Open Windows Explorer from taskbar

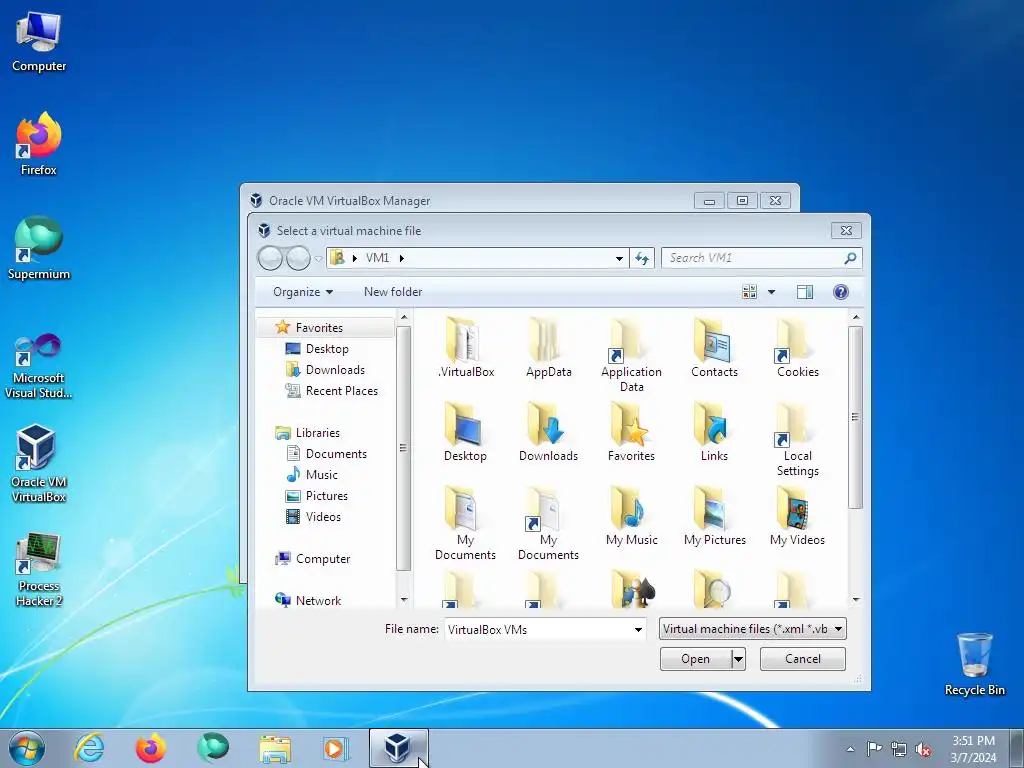tap(275, 748)
